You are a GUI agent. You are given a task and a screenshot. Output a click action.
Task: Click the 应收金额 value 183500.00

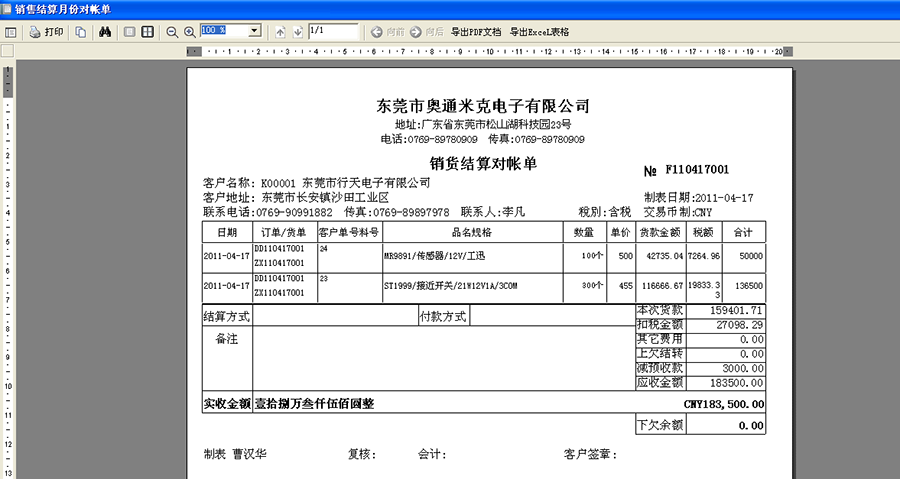click(736, 383)
